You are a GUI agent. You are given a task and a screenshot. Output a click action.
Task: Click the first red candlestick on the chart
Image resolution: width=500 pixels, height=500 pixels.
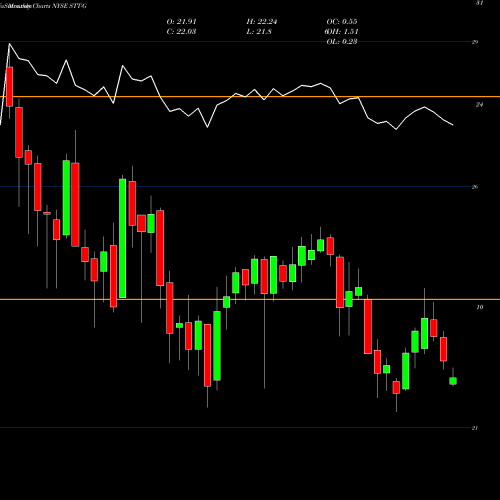click(9, 87)
